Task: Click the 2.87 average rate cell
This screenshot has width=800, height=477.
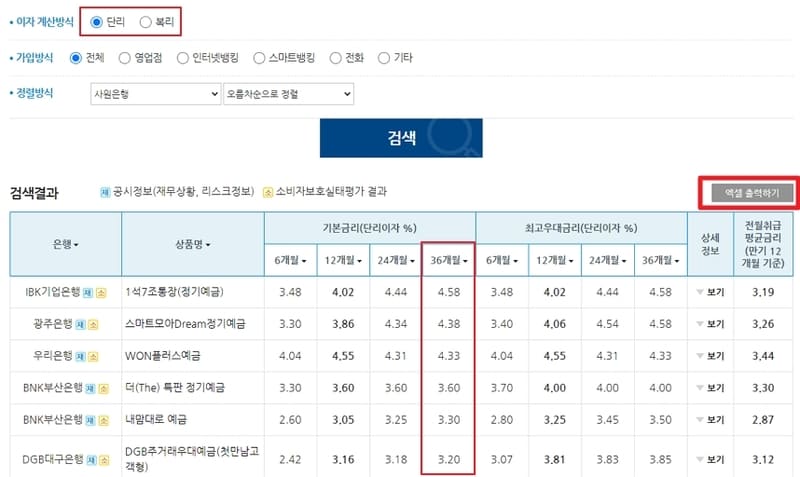Action: coord(763,420)
